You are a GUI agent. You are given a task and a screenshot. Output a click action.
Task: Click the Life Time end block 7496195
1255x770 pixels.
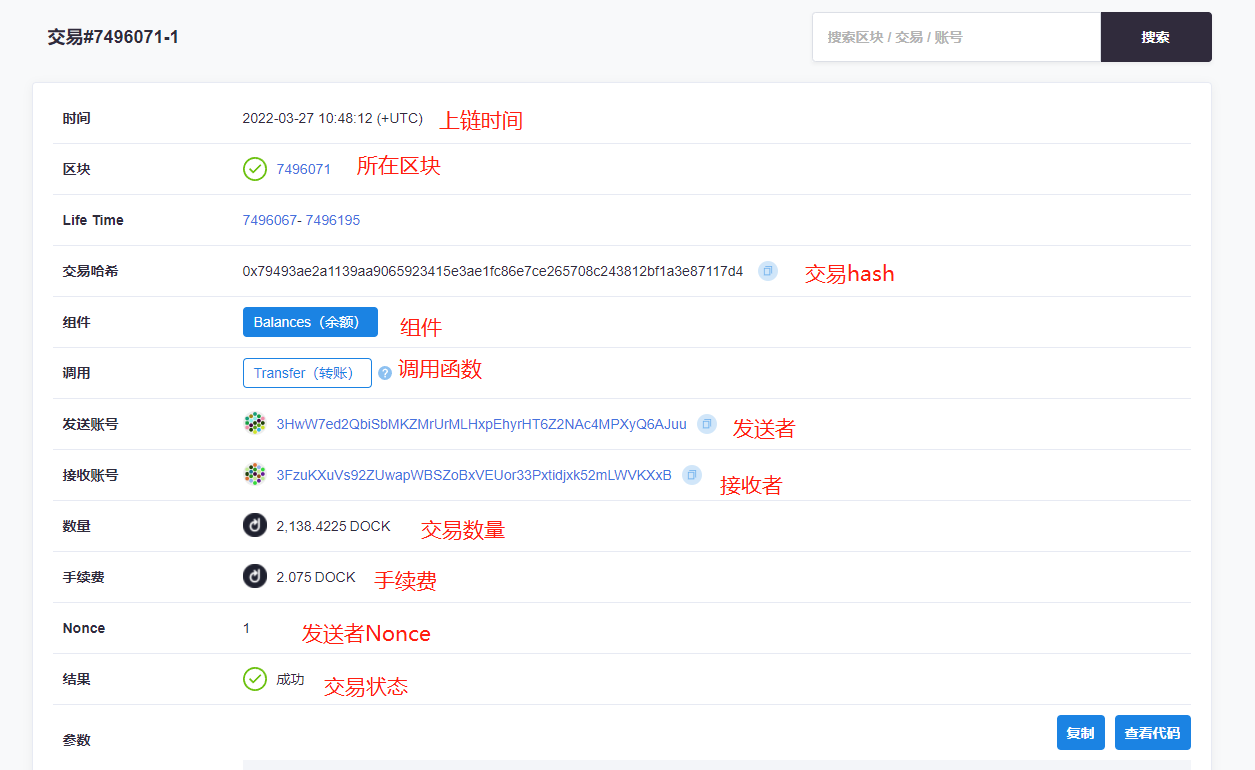333,220
